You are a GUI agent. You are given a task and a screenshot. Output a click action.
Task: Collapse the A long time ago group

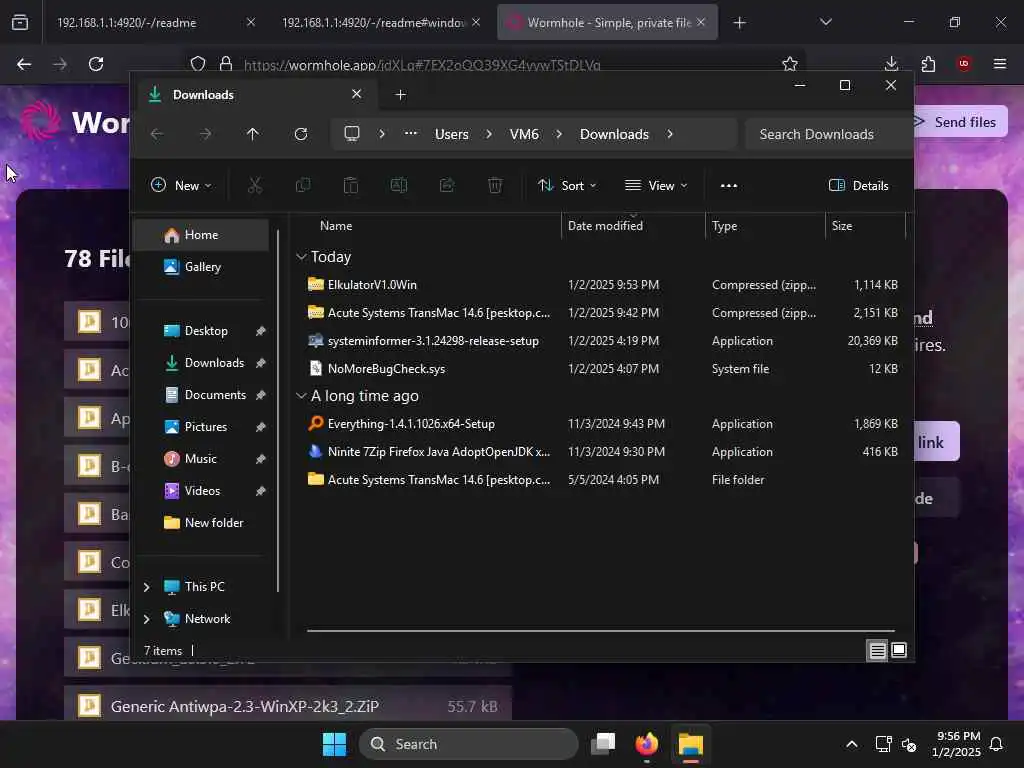pyautogui.click(x=301, y=396)
